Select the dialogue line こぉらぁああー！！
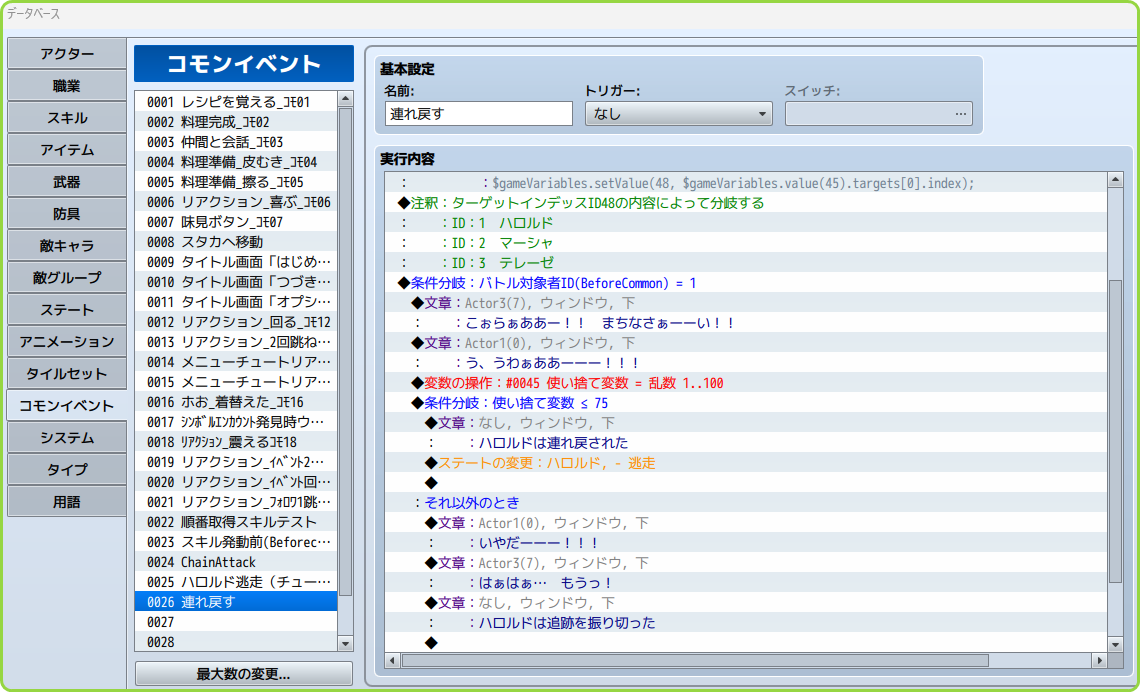This screenshot has width=1140, height=692. point(745,323)
